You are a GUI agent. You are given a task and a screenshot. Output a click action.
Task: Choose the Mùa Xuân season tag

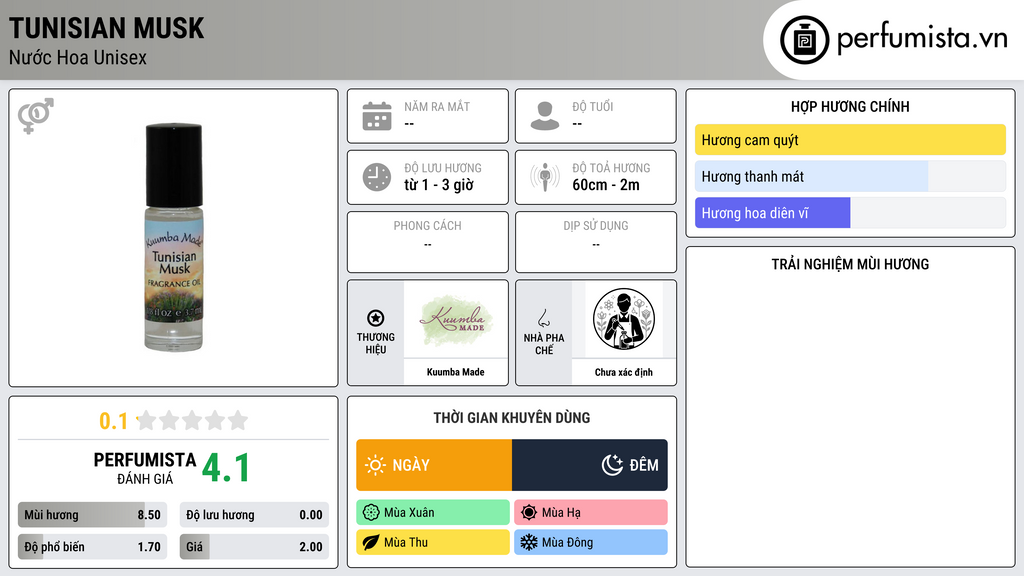[433, 513]
